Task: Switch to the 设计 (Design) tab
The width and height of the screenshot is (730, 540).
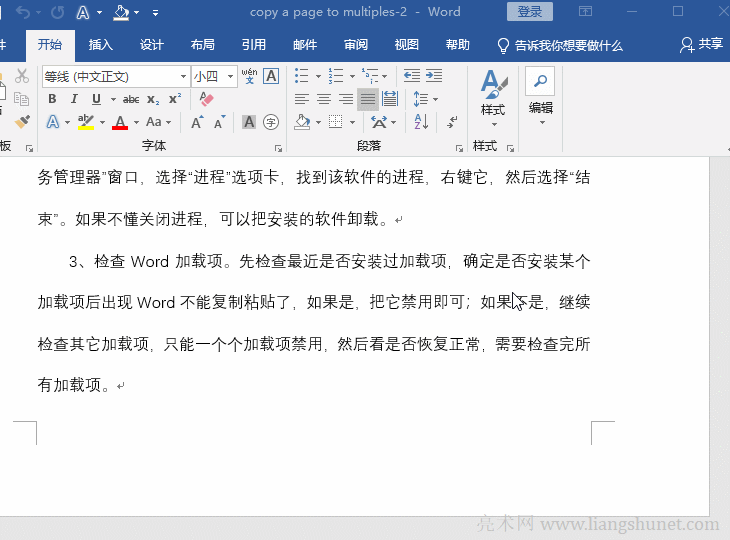Action: (x=152, y=45)
